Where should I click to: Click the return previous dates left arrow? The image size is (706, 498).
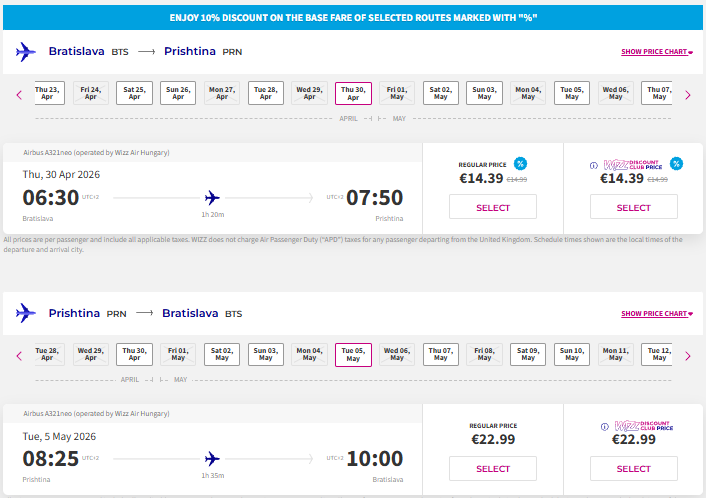[19, 356]
